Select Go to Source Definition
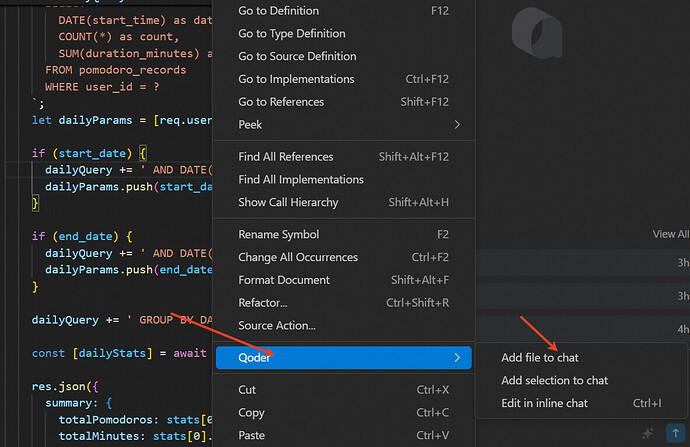Viewport: 690px width, 447px height. point(344,56)
